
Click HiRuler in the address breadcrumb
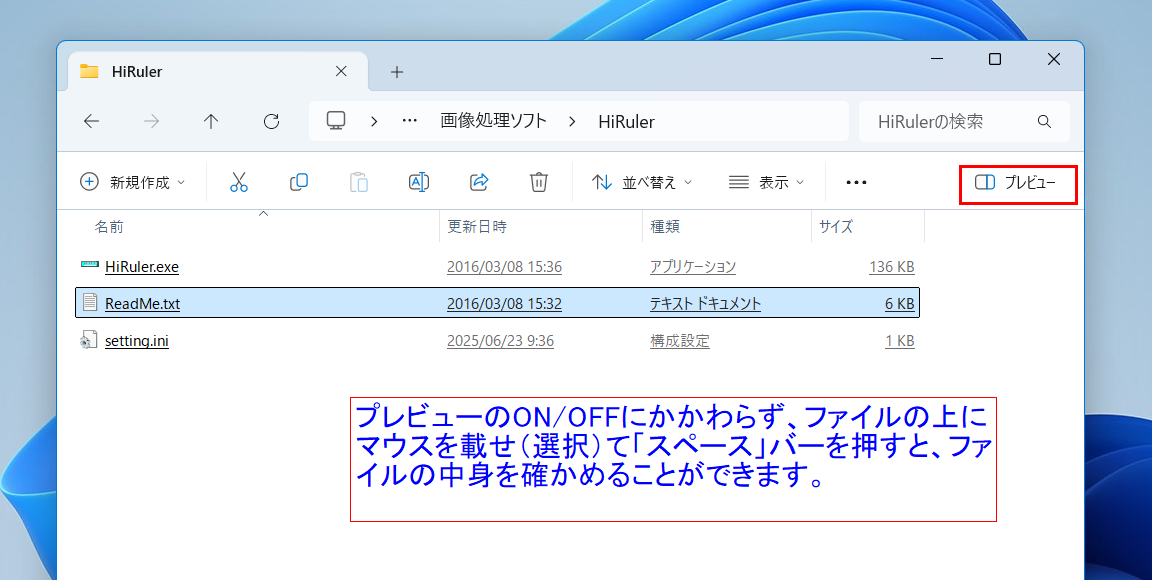[627, 122]
